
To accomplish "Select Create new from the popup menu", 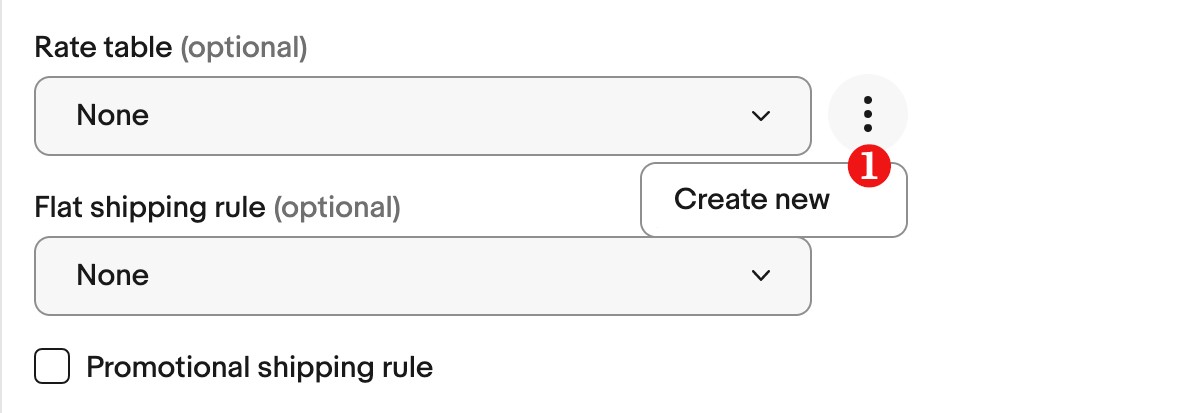I will 774,200.
